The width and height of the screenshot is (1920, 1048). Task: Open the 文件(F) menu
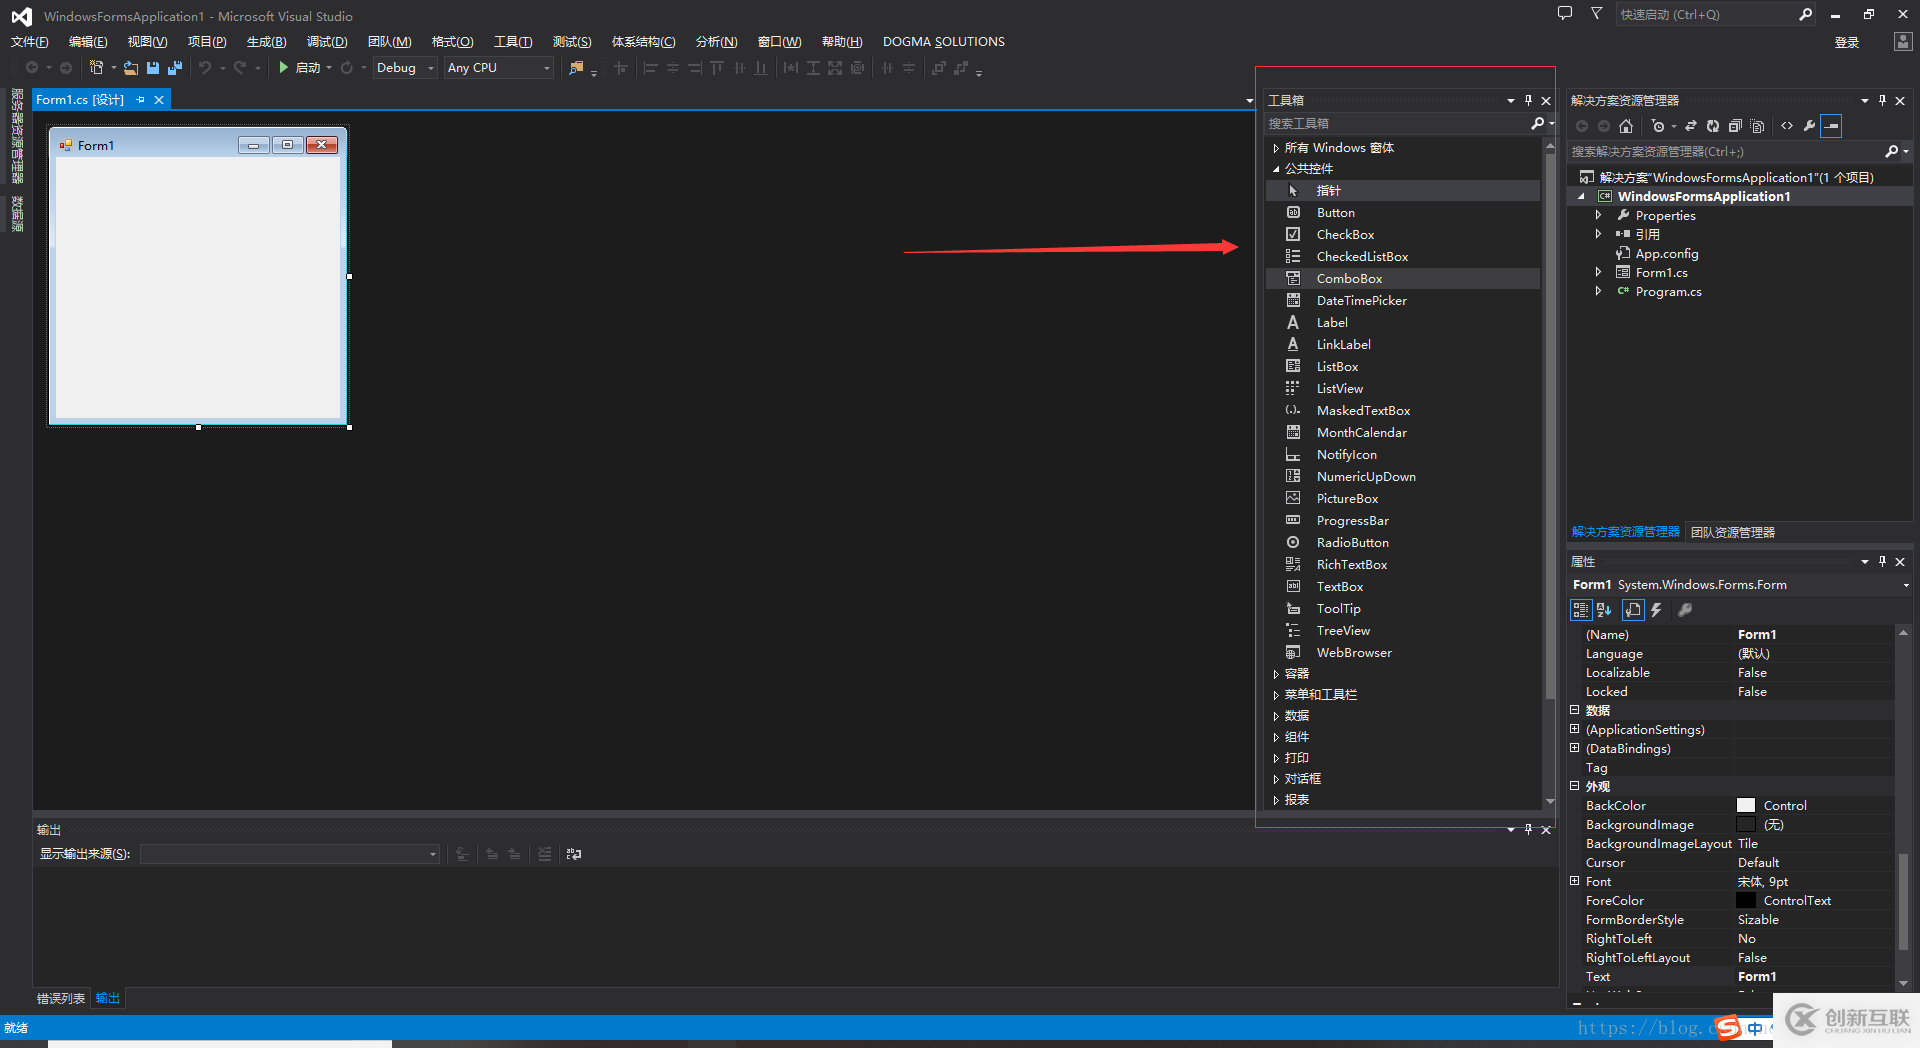coord(30,41)
